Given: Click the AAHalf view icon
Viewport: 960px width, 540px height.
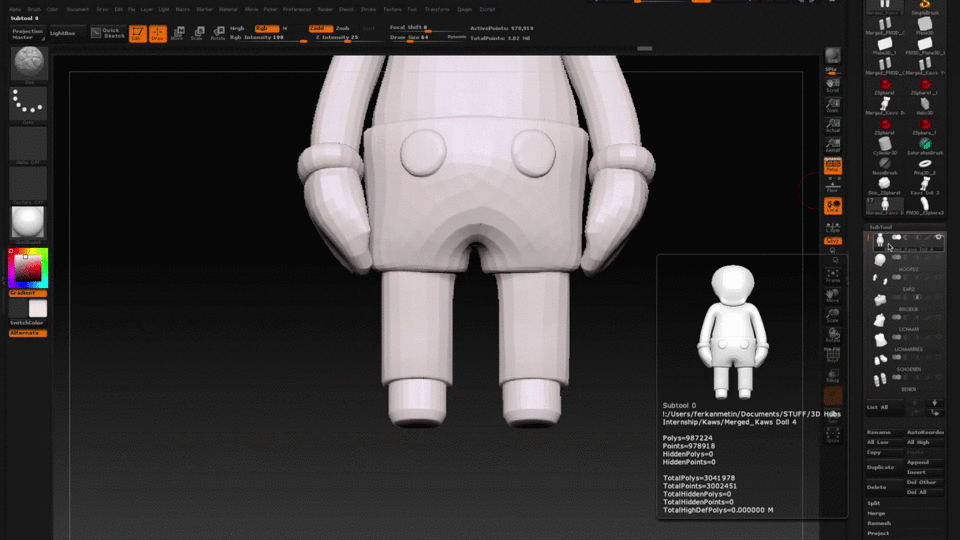Looking at the screenshot, I should click(x=833, y=146).
